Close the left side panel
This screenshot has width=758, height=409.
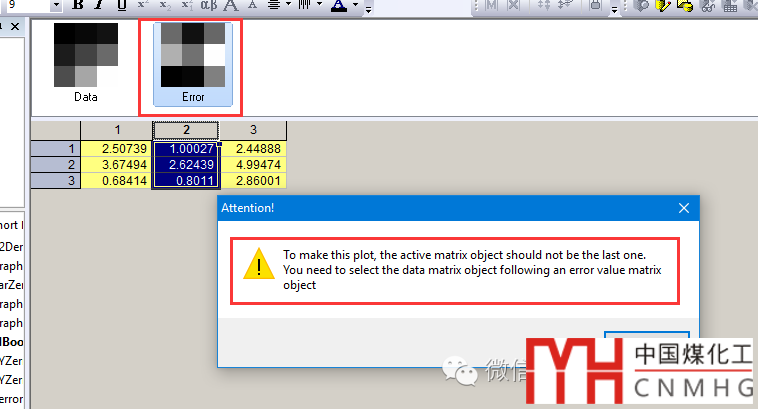point(15,26)
